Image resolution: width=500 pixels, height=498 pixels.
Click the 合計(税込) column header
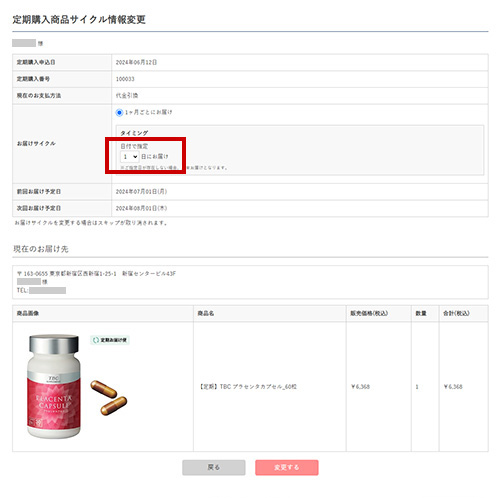click(456, 313)
